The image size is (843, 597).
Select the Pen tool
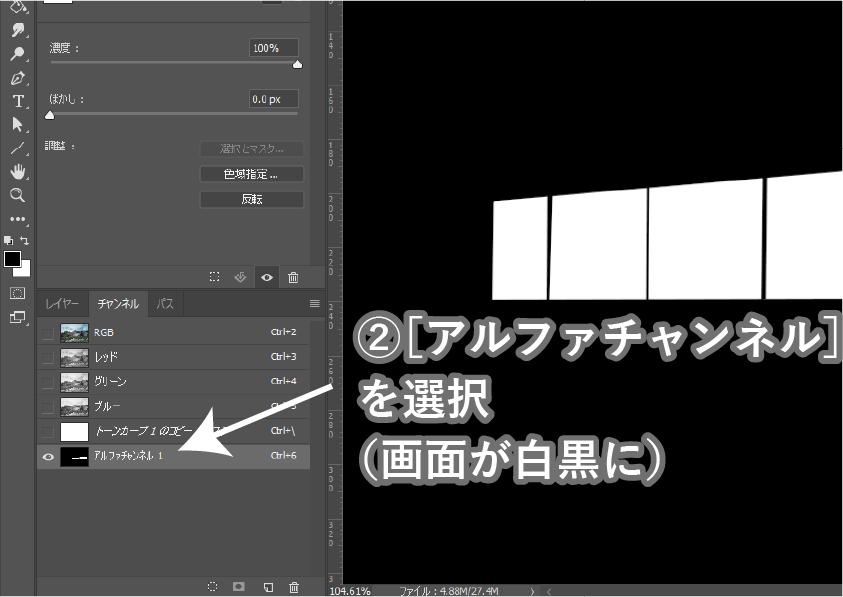tap(17, 78)
